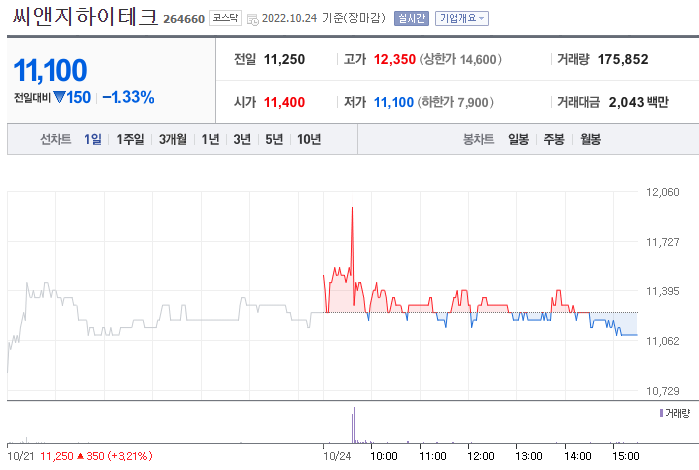Click the 실시간 real-time badge

tap(411, 18)
